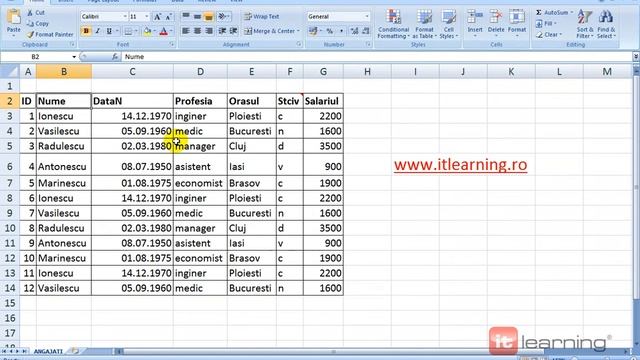Open the Fill menu
640x360 pixels.
pyautogui.click(x=546, y=24)
